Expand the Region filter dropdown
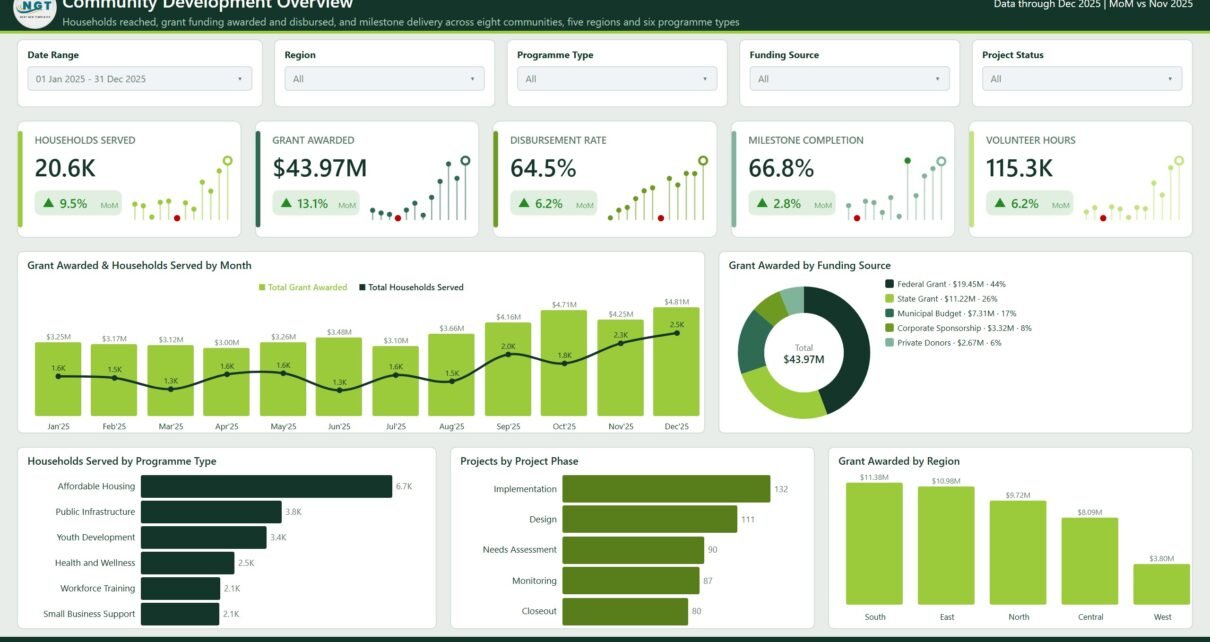This screenshot has width=1210, height=642. click(384, 79)
